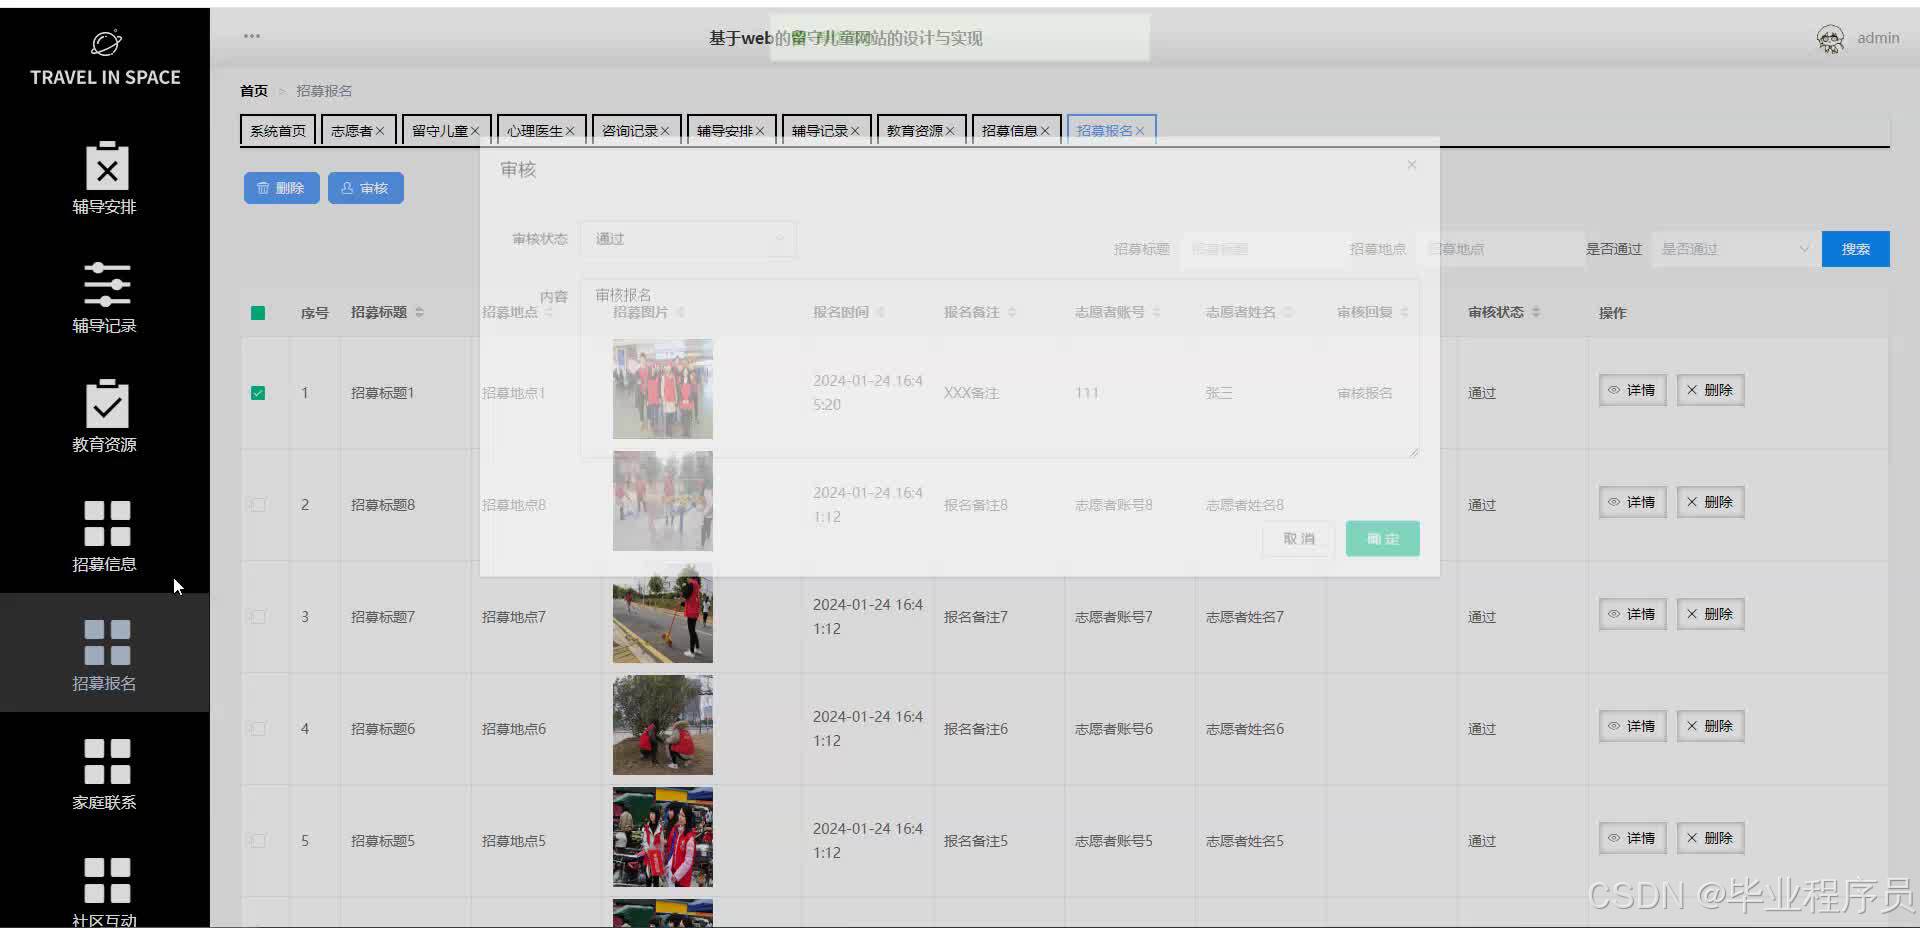Uncheck the row 1 招募标题1 checkbox
This screenshot has height=928, width=1920.
(258, 393)
